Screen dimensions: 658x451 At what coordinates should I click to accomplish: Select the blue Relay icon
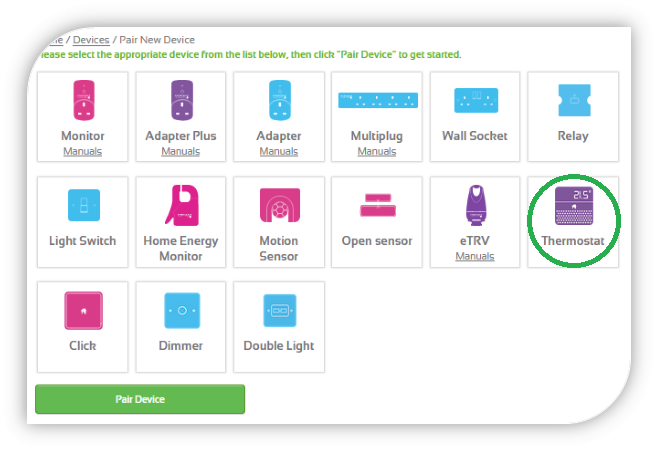[574, 100]
